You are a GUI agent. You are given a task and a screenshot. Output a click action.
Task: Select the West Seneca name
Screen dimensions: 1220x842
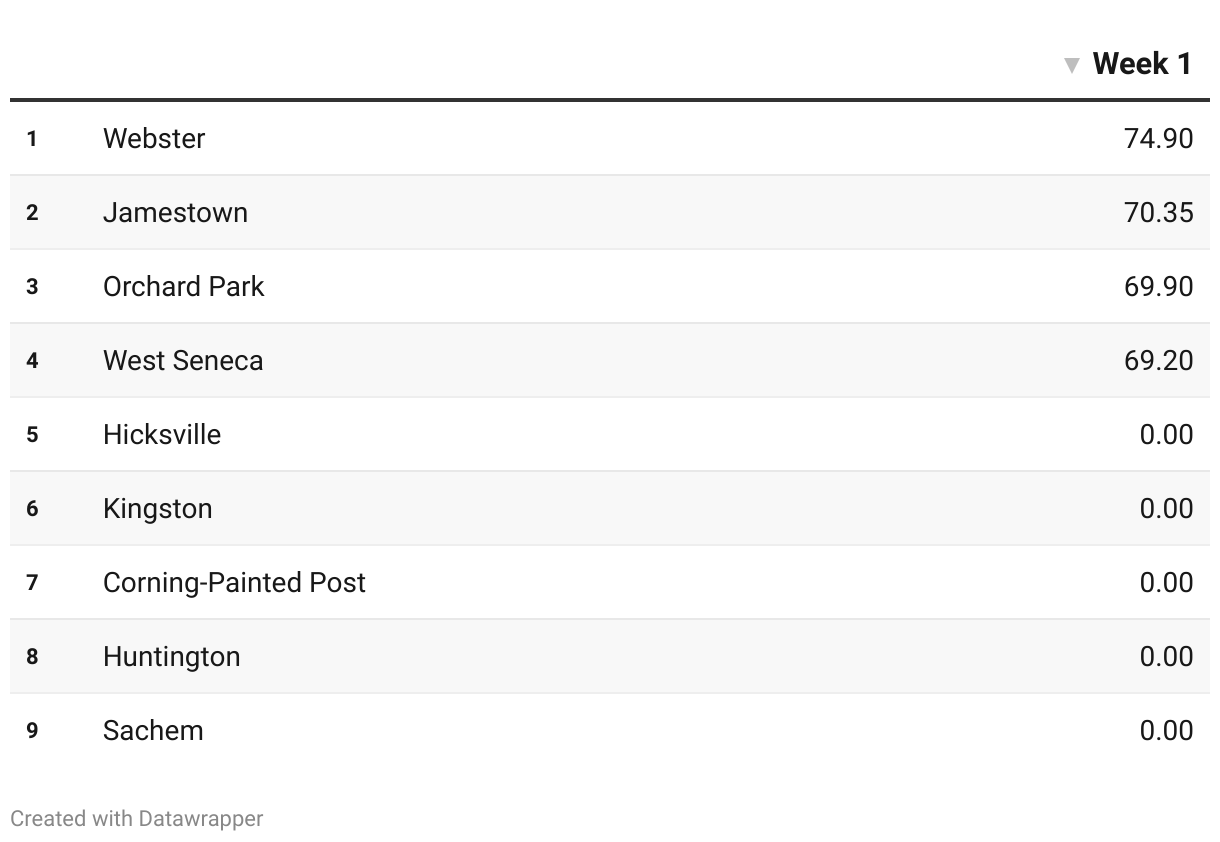tap(183, 360)
